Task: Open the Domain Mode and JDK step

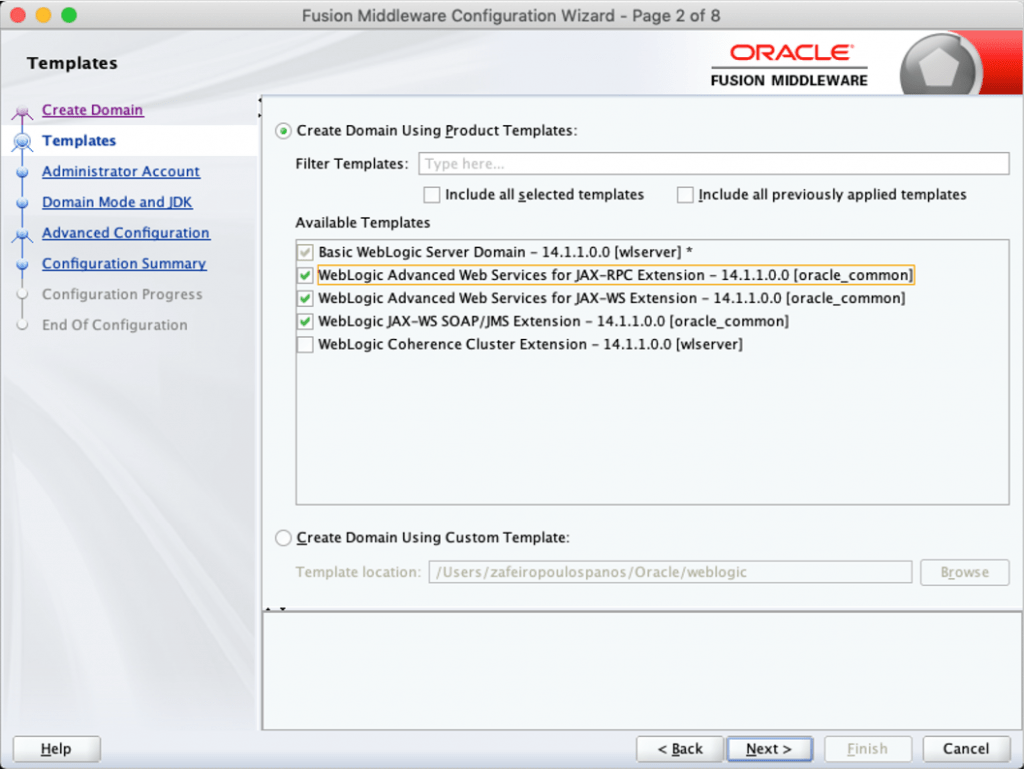Action: click(x=117, y=202)
